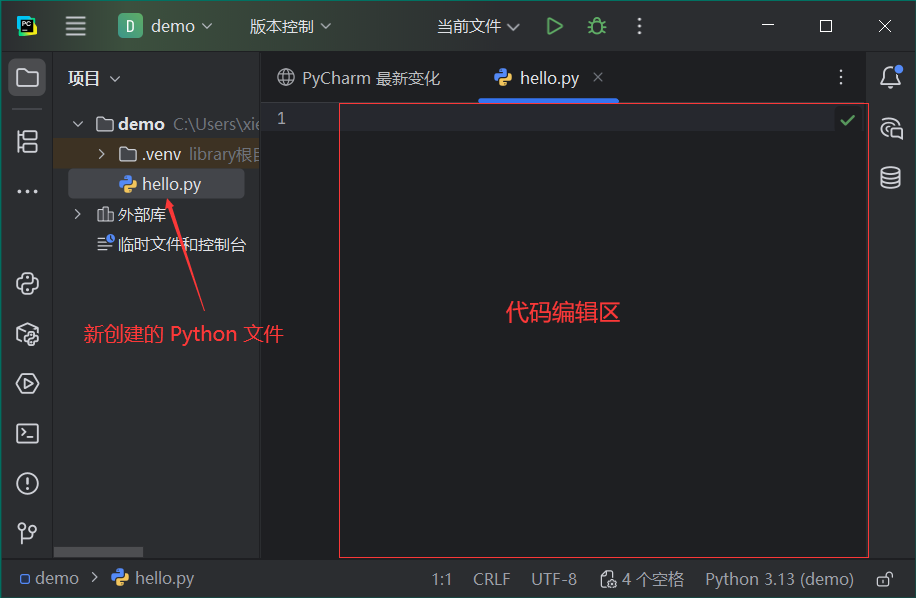The height and width of the screenshot is (598, 916).
Task: Click demo in the breadcrumb bar
Action: tap(50, 579)
